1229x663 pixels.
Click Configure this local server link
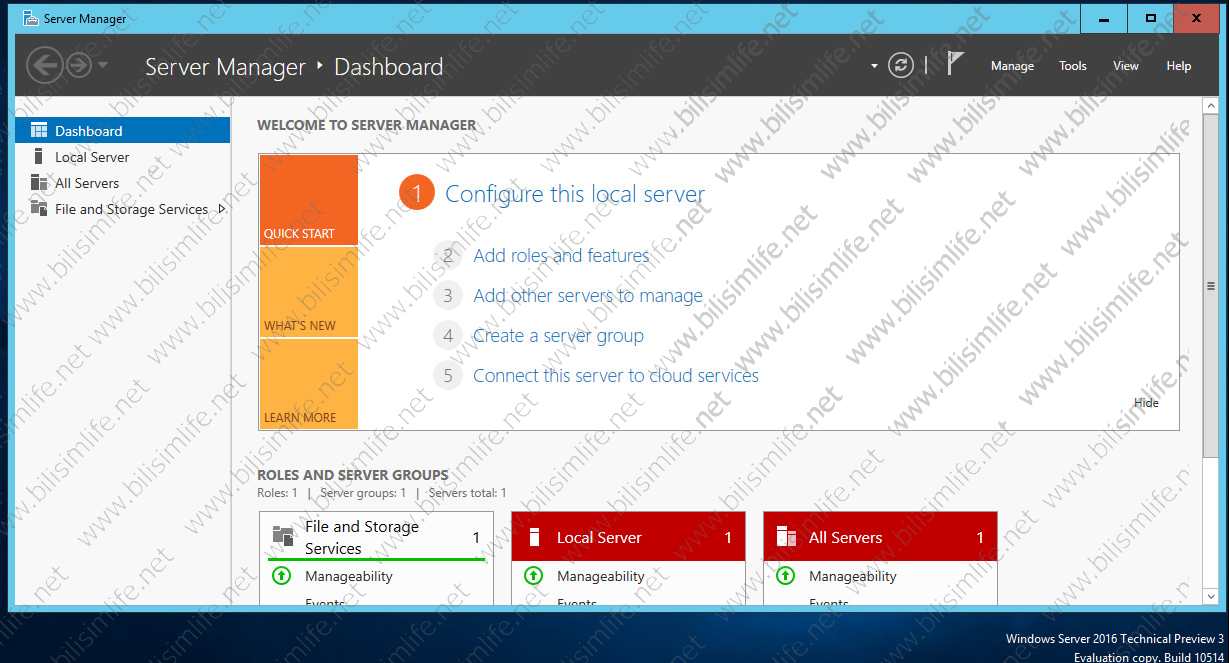(575, 194)
